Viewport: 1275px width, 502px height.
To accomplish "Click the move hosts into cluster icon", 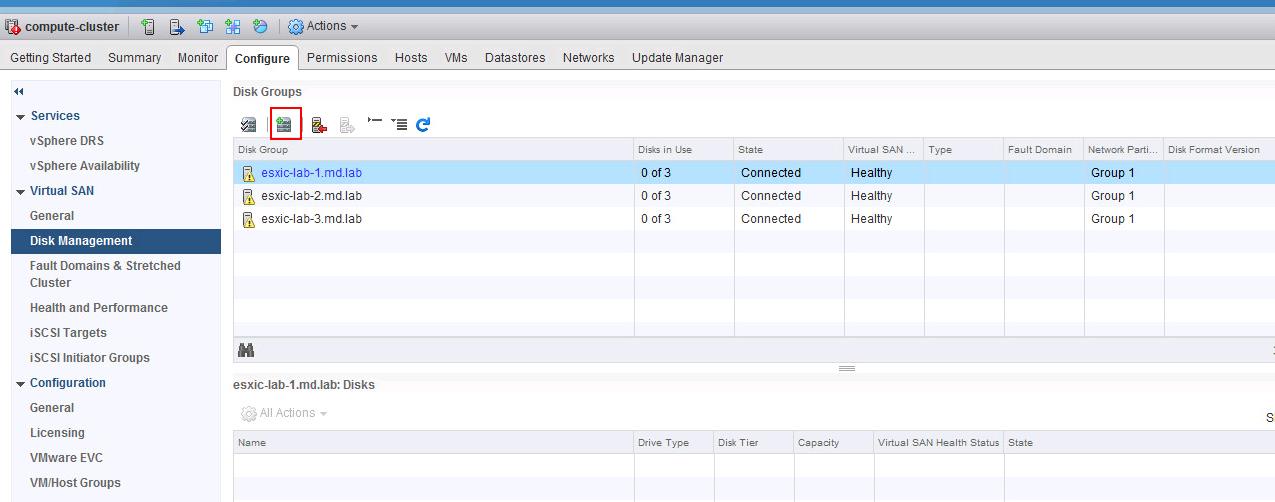I will 177,27.
